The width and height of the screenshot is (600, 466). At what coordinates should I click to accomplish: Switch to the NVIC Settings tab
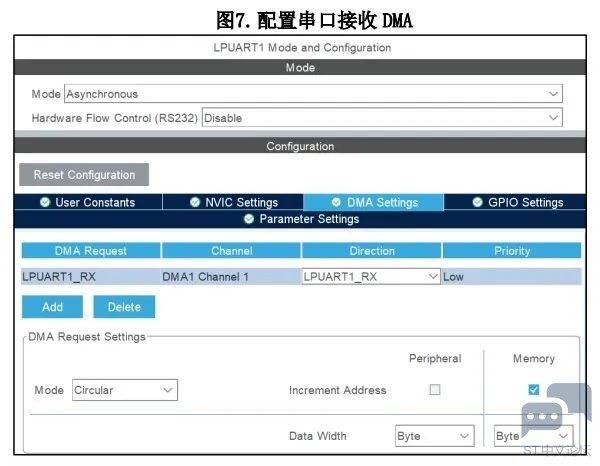click(x=233, y=202)
